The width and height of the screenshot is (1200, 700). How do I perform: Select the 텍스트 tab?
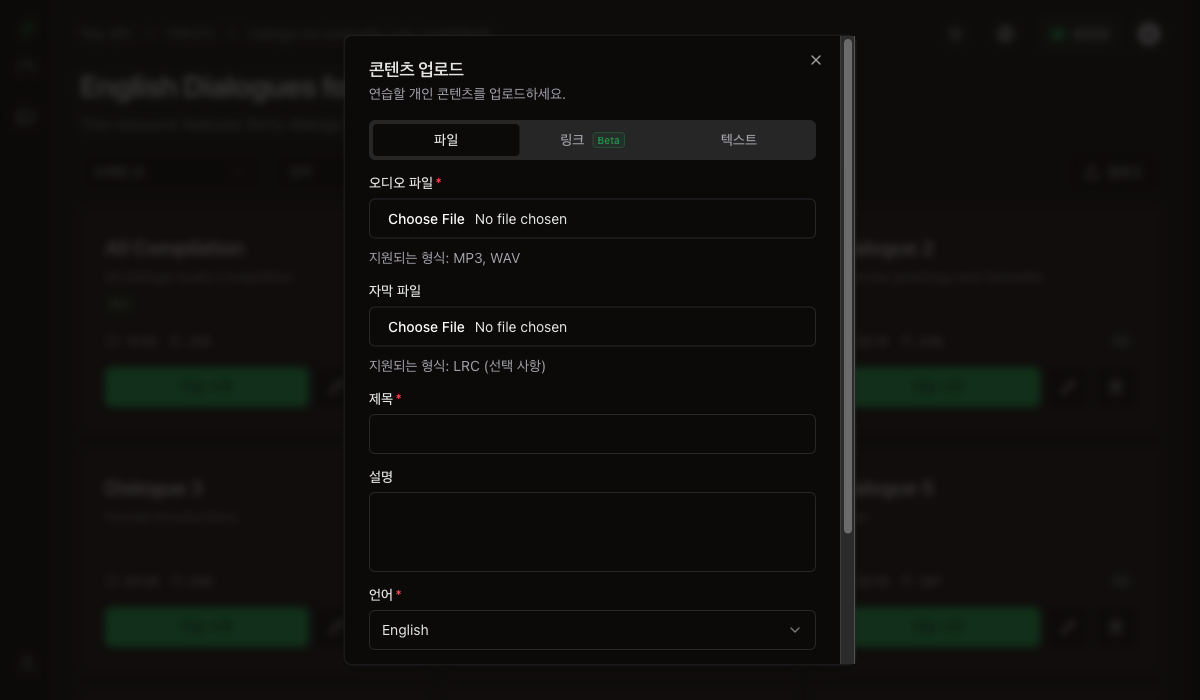[738, 140]
